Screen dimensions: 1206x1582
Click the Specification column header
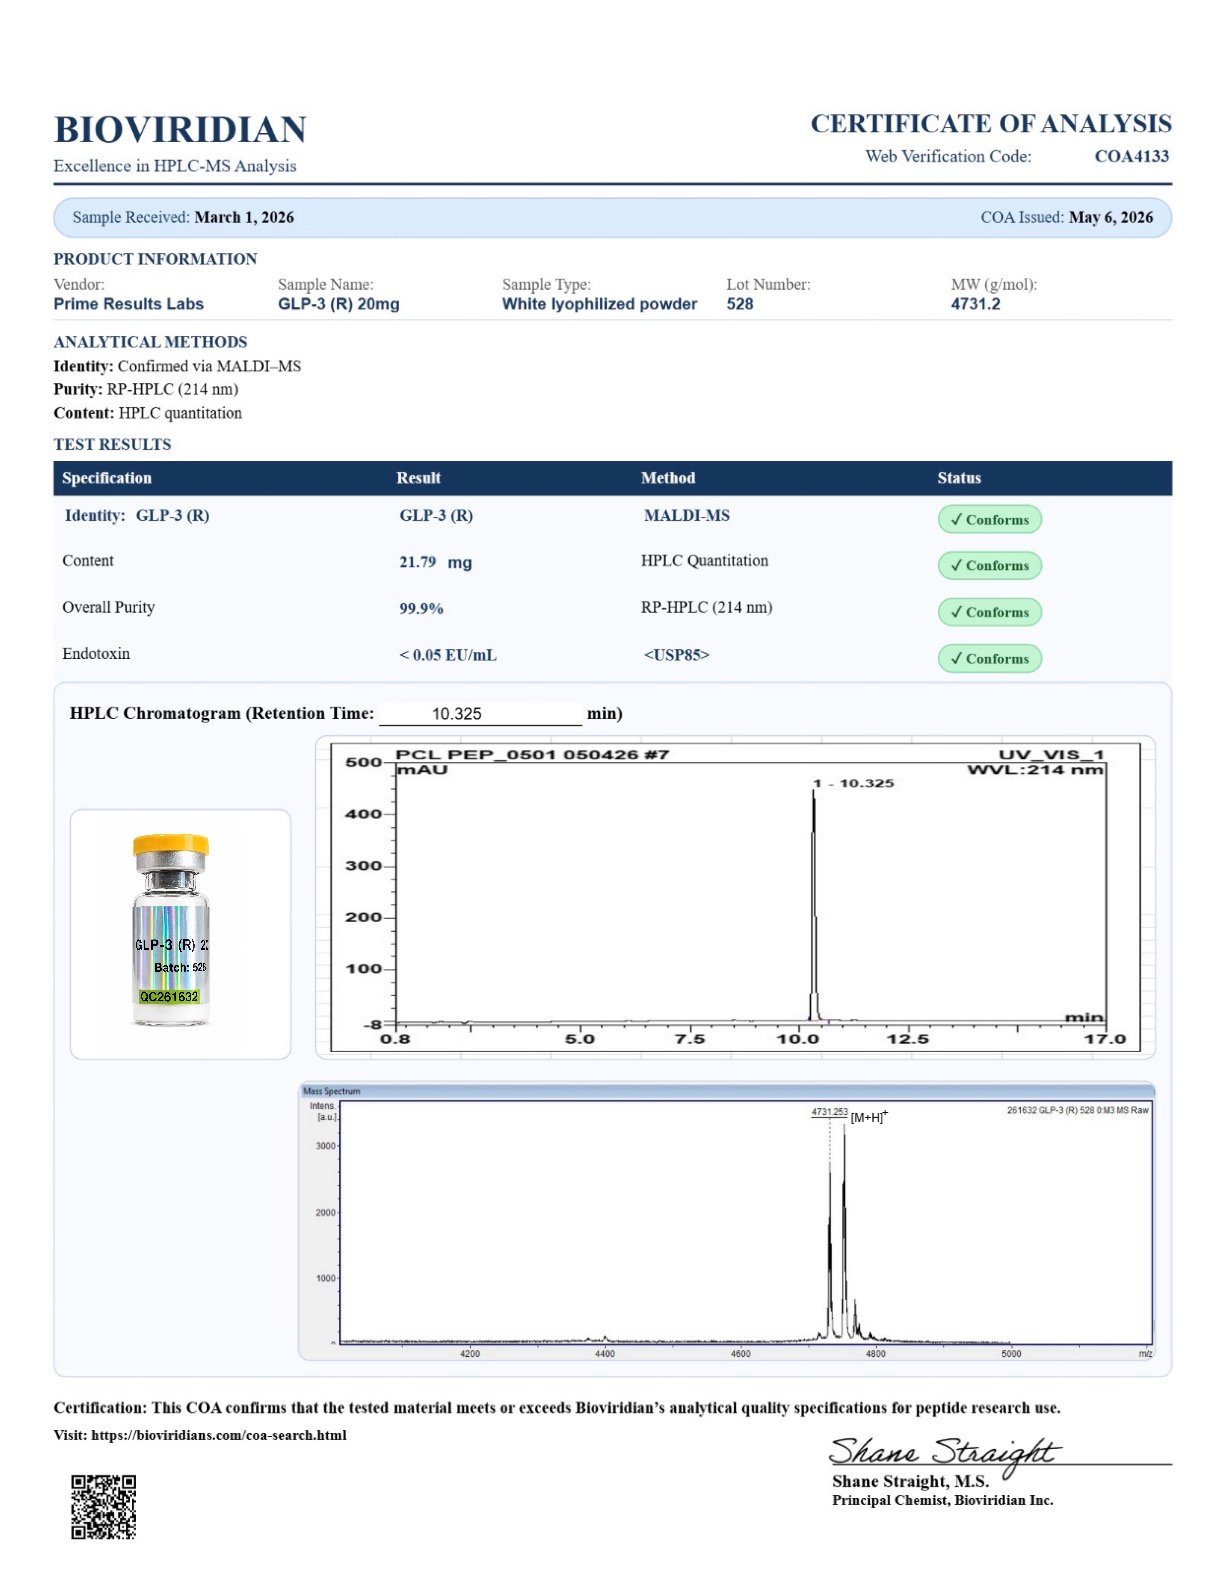107,478
